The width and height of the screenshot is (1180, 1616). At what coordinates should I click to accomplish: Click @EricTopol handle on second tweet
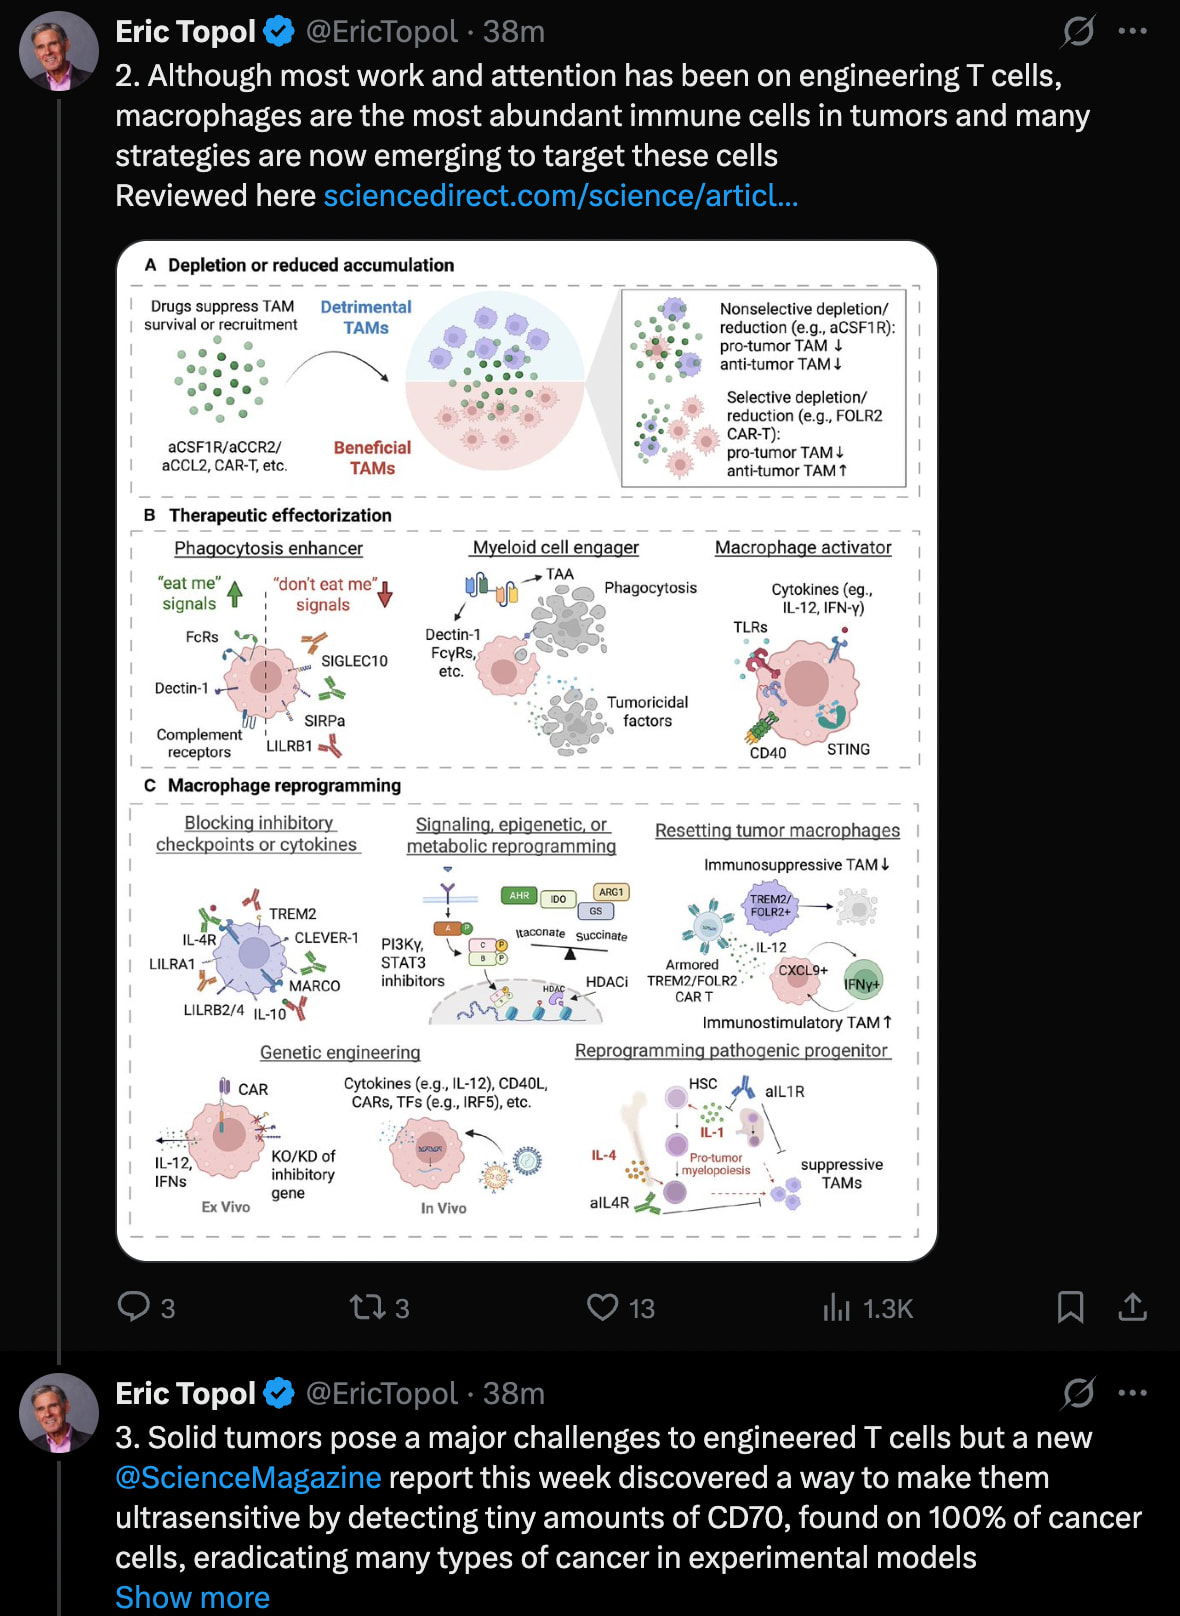tap(381, 1394)
